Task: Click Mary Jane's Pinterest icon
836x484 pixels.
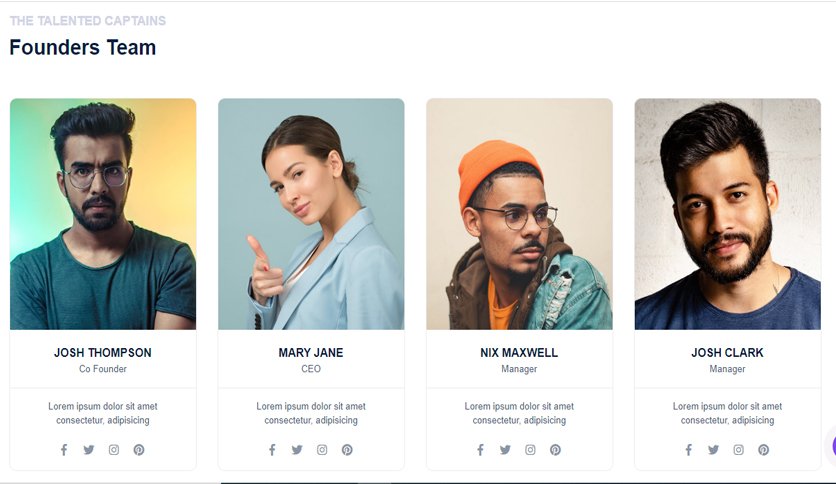Action: 347,450
